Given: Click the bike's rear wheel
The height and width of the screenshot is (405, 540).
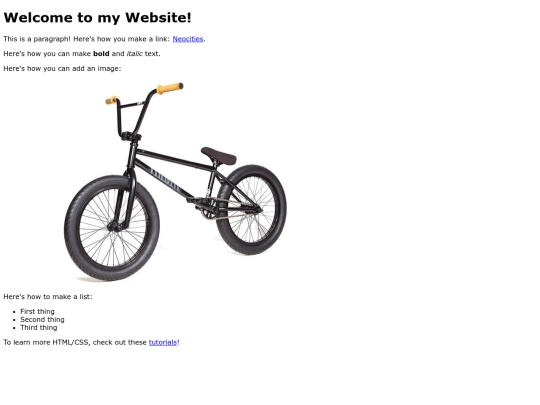Looking at the screenshot, I should coord(251,210).
